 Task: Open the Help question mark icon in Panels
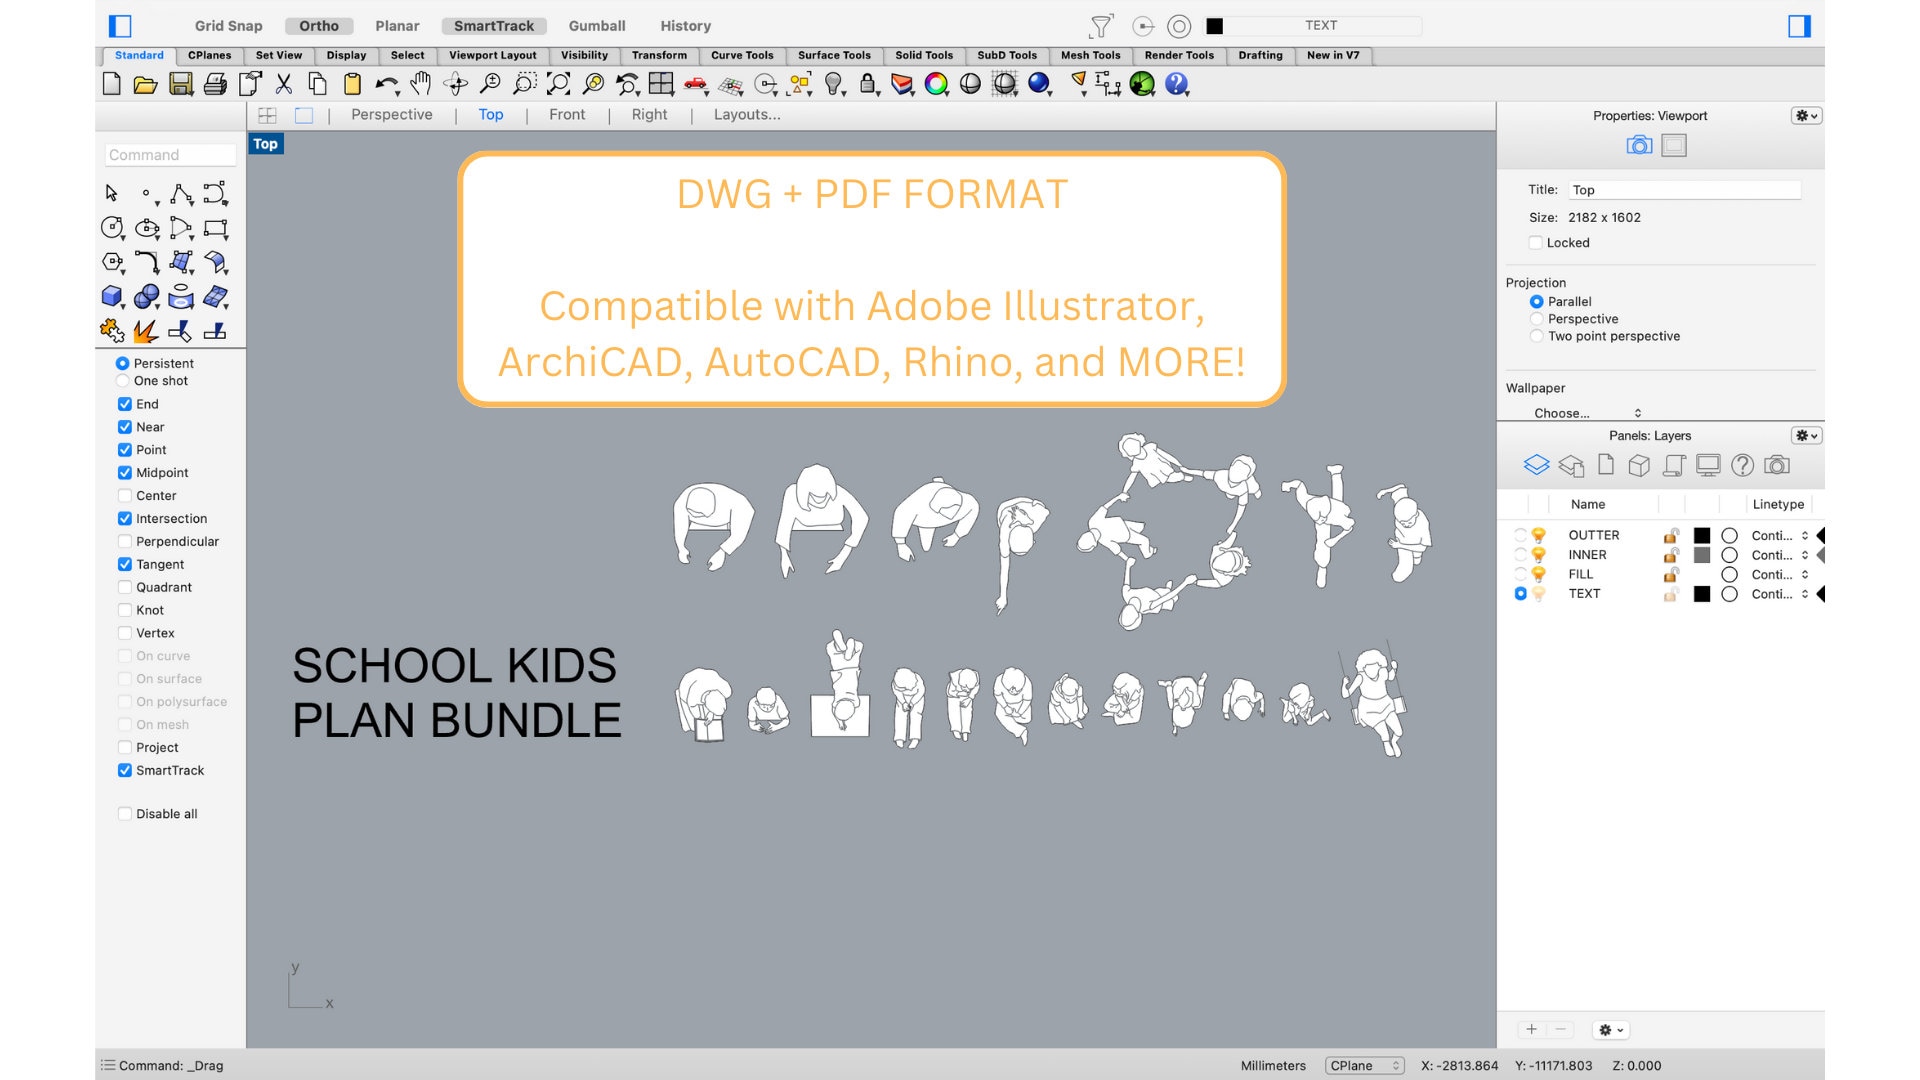tap(1742, 465)
